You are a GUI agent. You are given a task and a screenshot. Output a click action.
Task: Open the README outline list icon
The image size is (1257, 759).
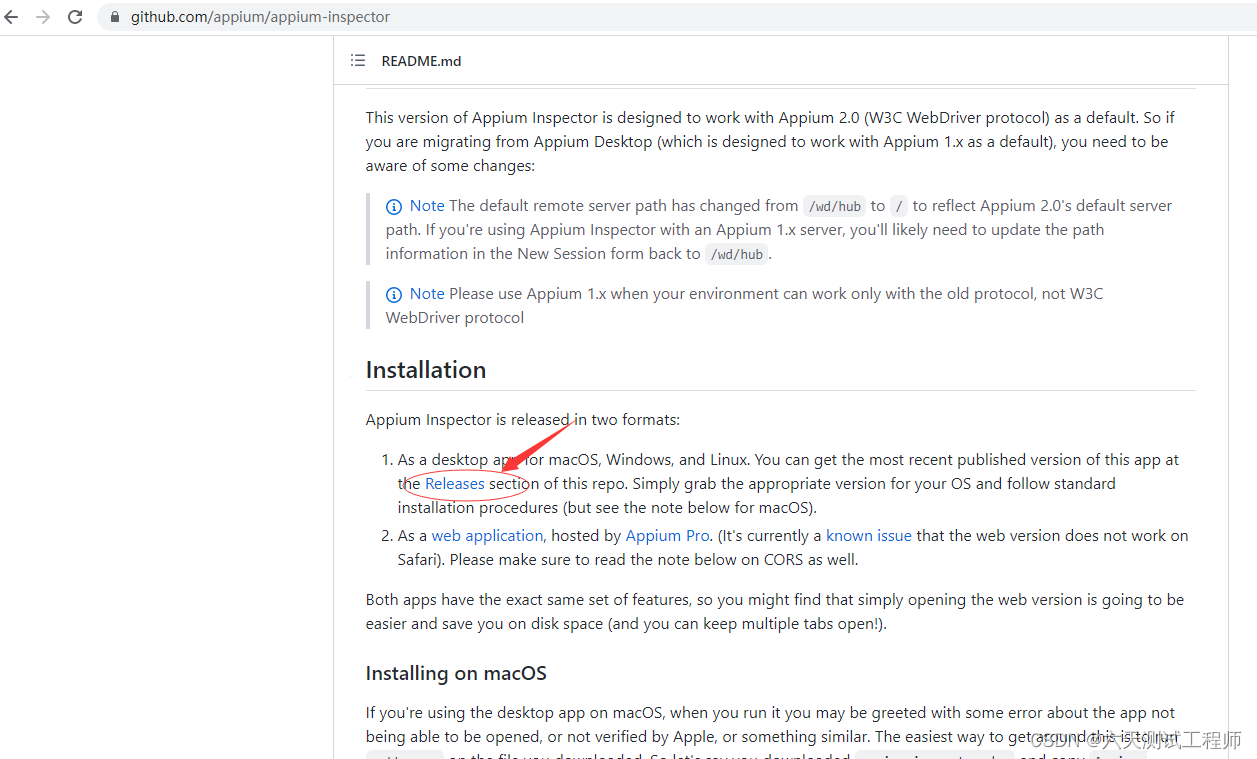click(358, 61)
